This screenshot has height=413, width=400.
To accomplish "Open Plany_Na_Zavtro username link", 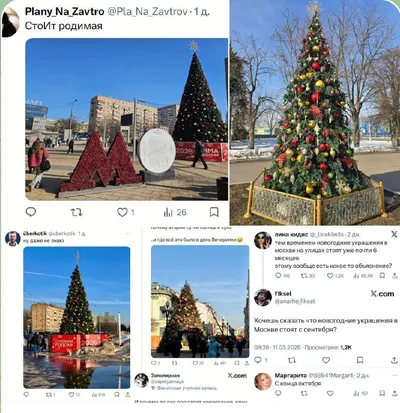I will tap(65, 12).
